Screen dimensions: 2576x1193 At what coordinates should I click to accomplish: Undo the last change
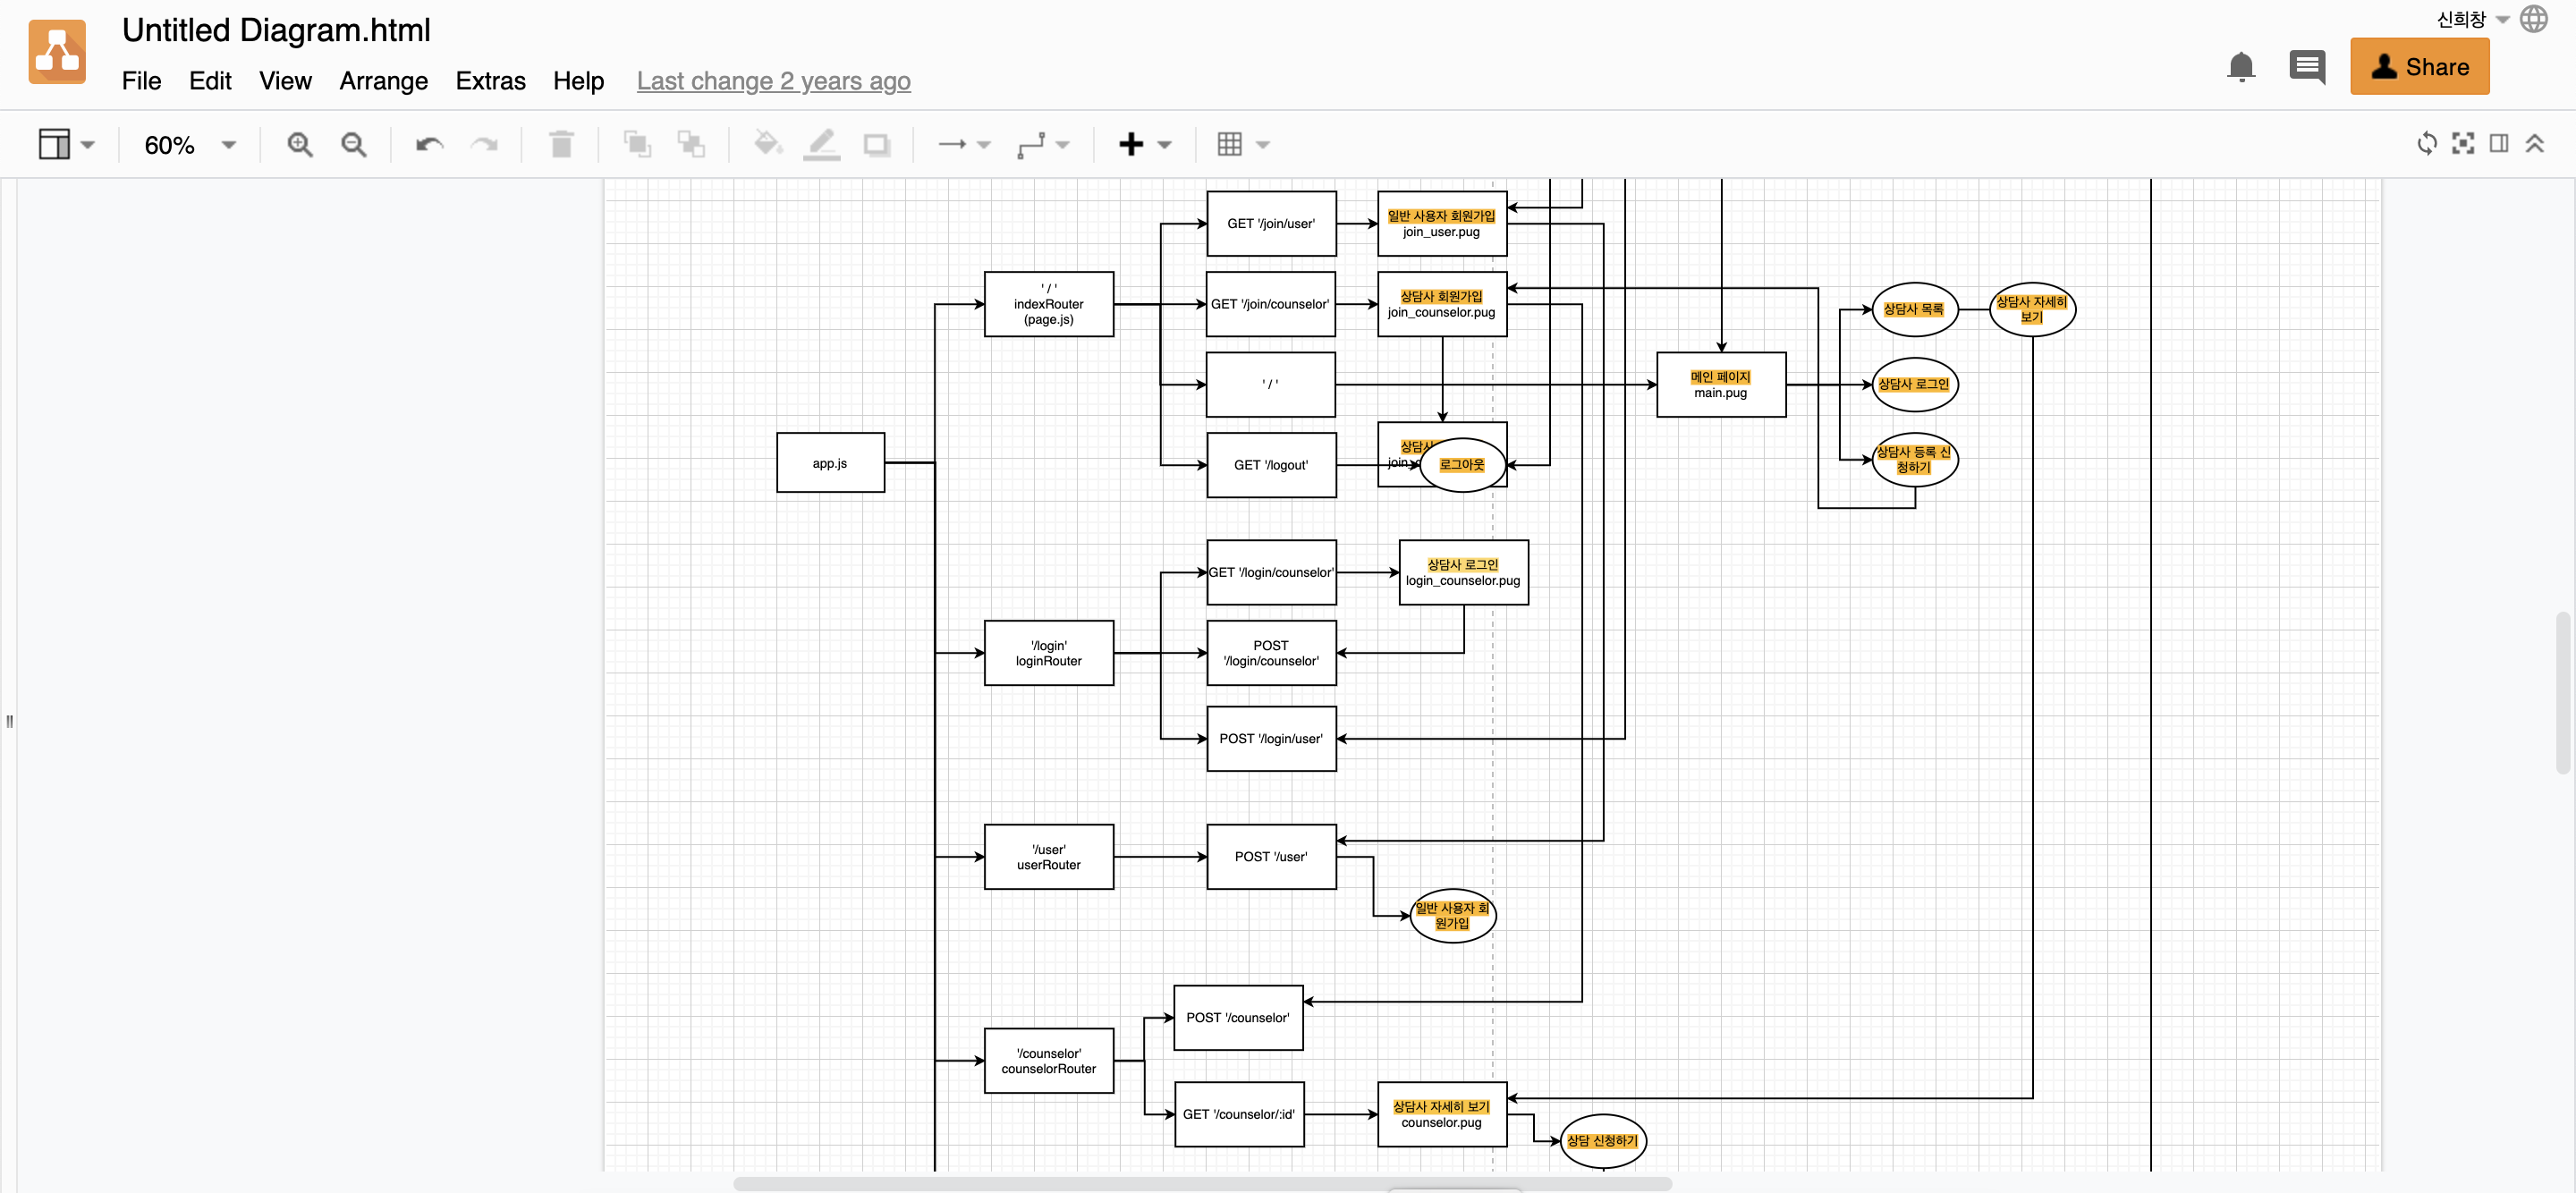pyautogui.click(x=429, y=145)
